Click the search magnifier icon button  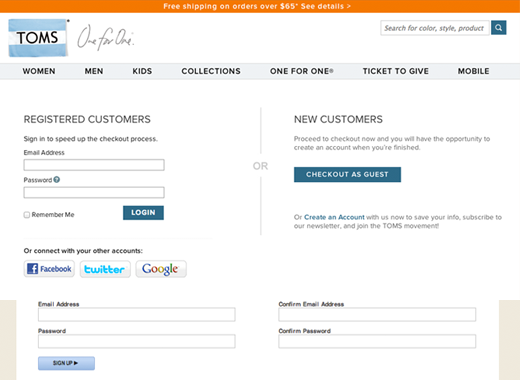pyautogui.click(x=498, y=28)
